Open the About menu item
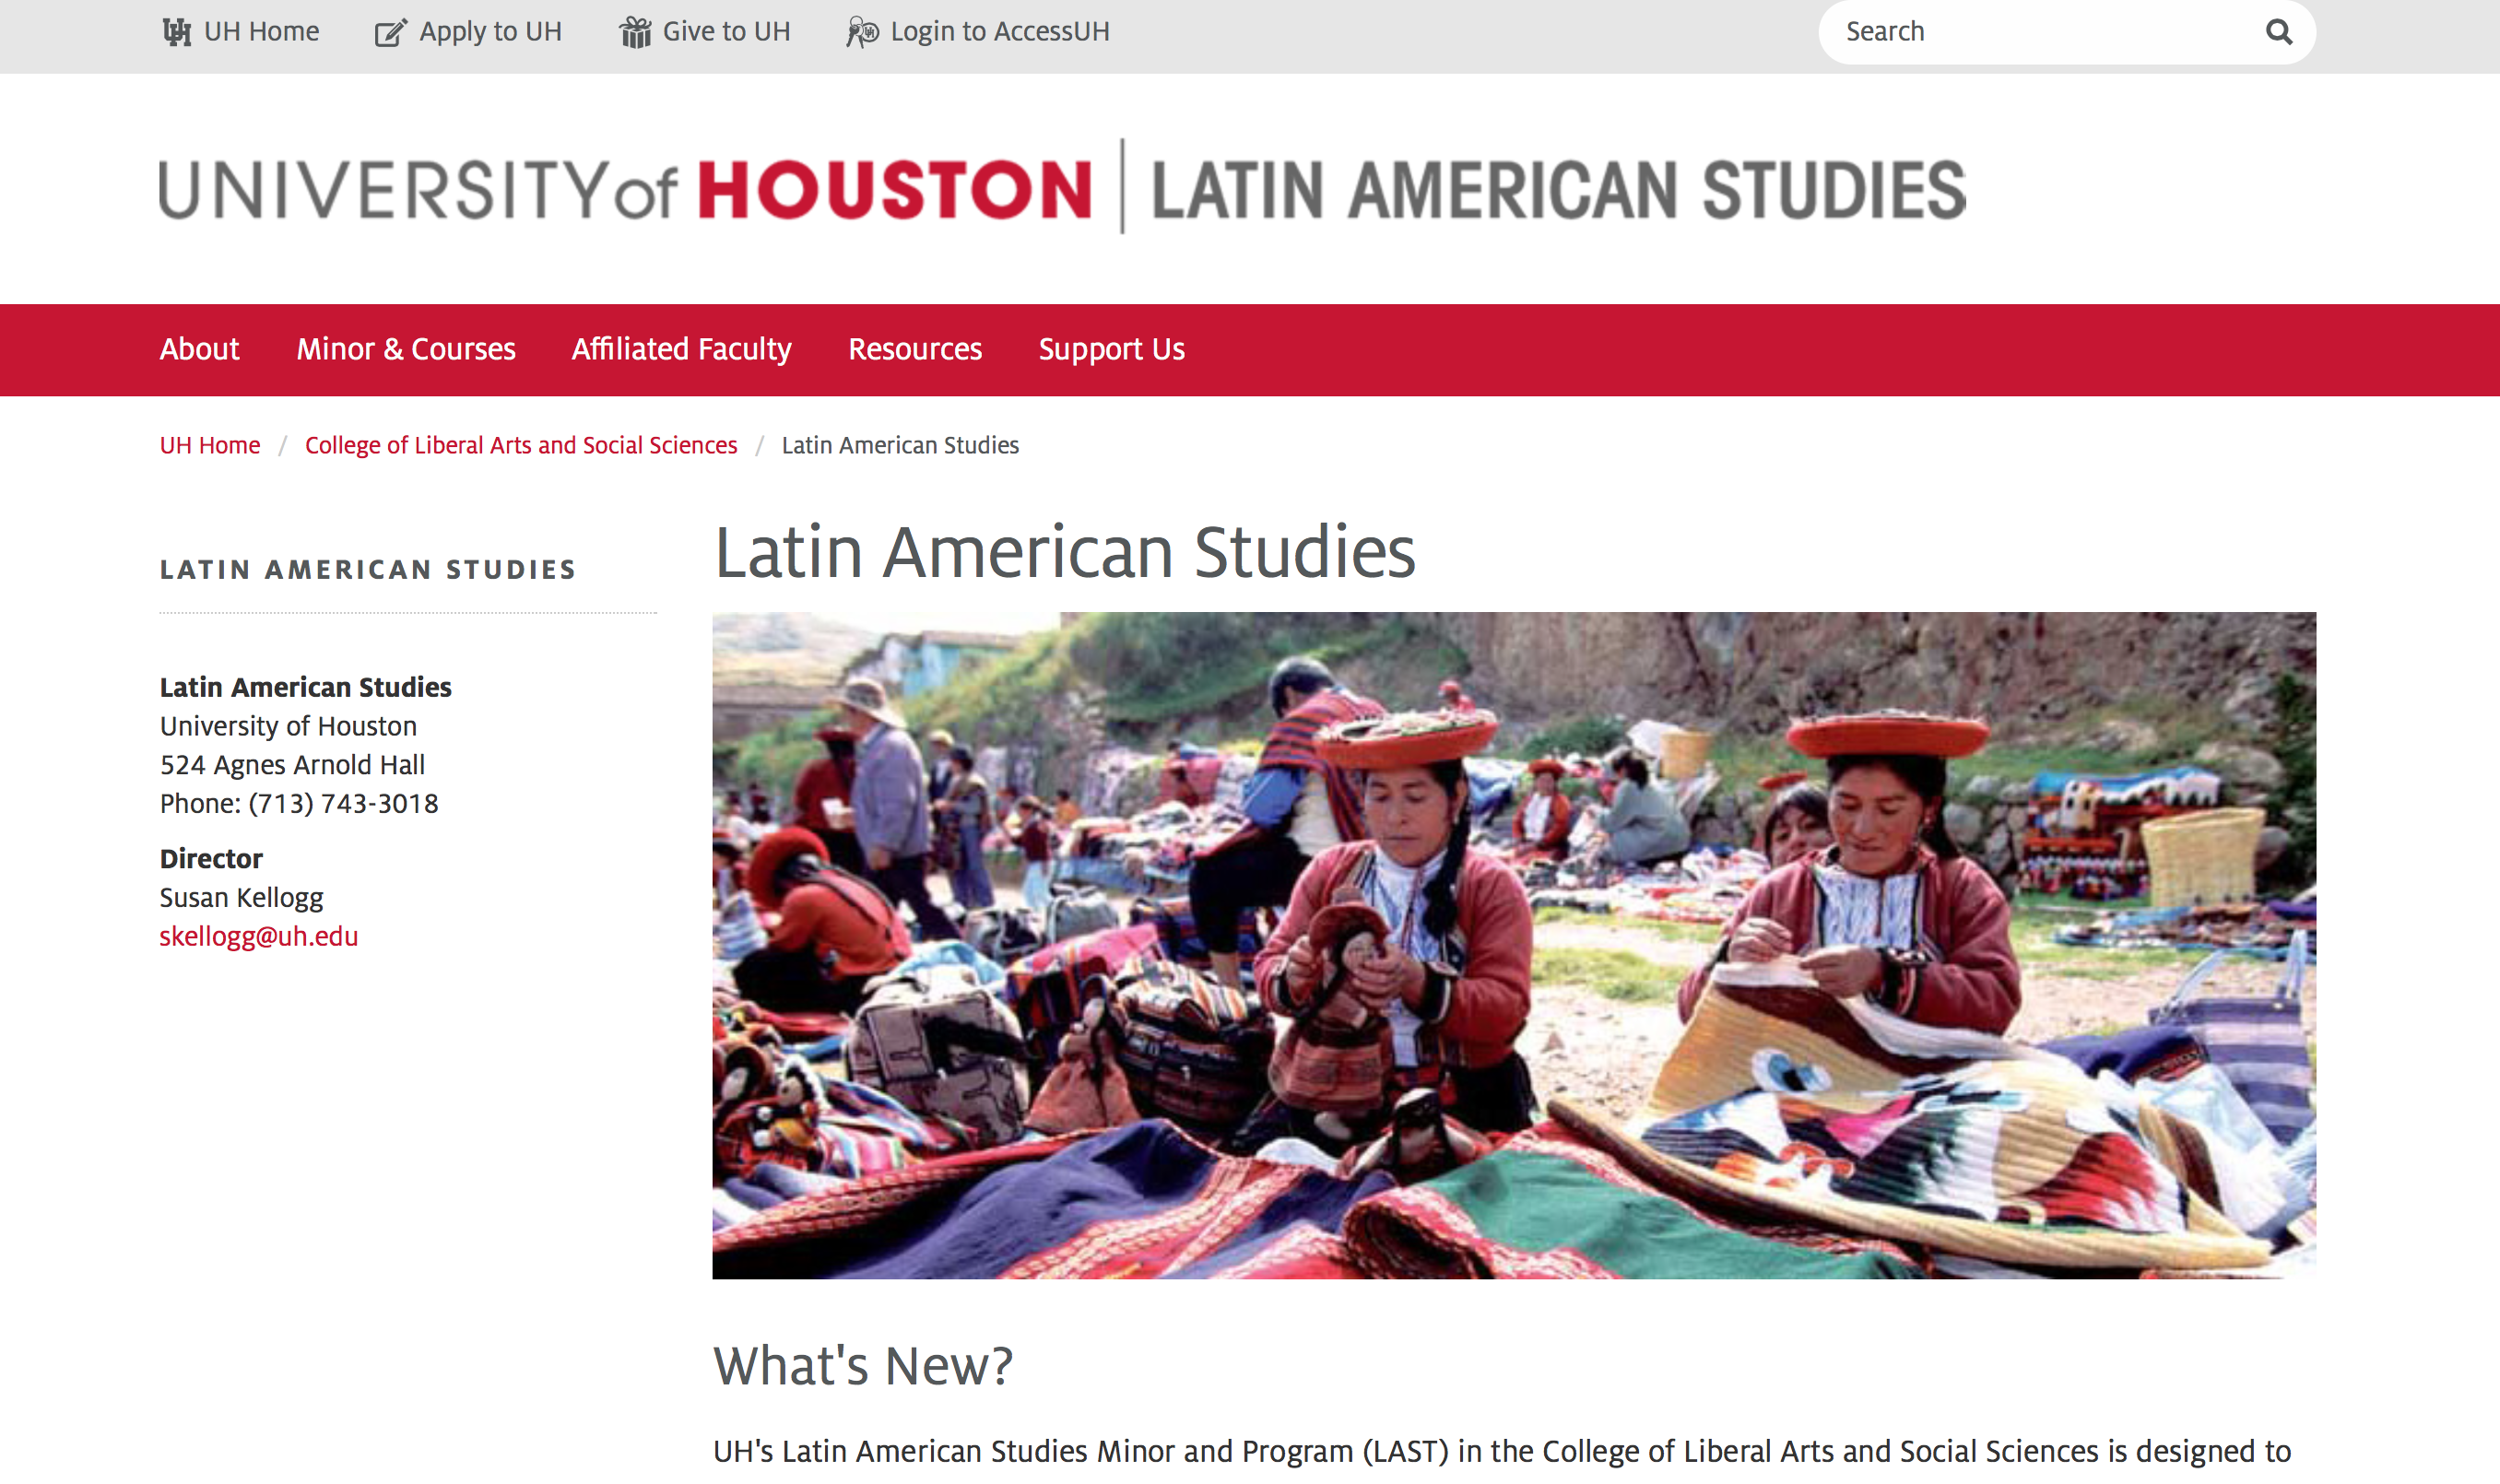2500x1484 pixels. tap(199, 349)
